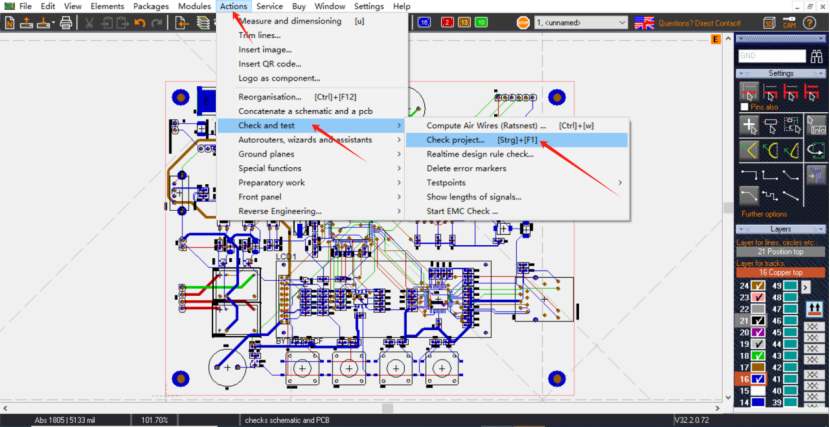Click the Redo arrow icon
This screenshot has width=830, height=427.
coord(156,23)
